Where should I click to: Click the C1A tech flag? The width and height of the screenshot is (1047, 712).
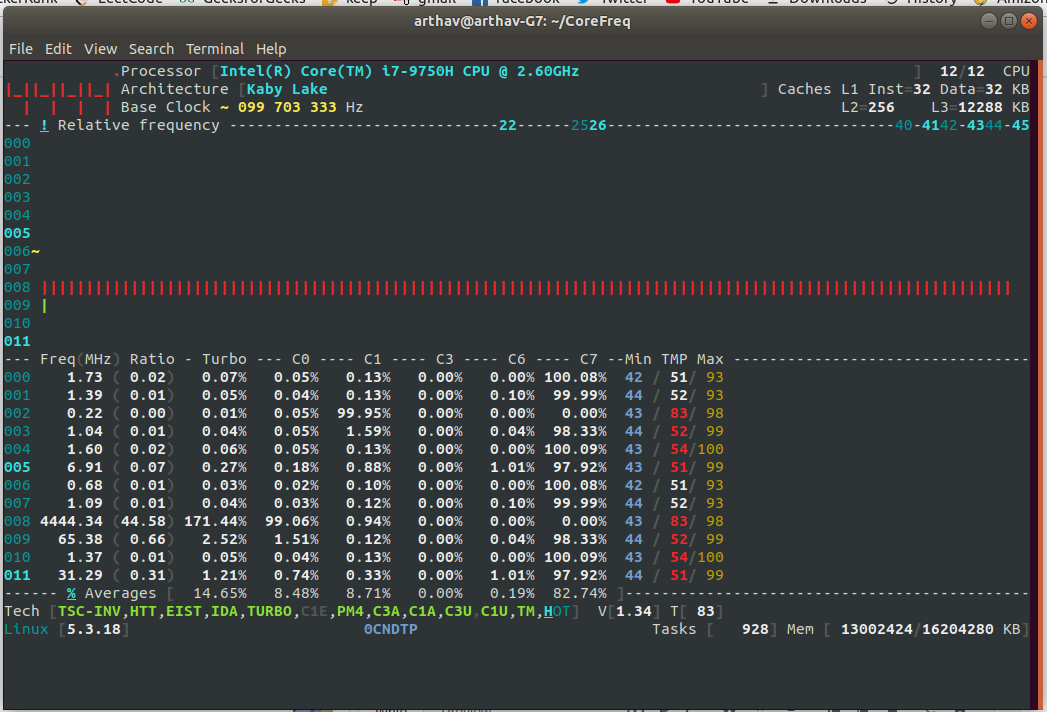pos(422,611)
